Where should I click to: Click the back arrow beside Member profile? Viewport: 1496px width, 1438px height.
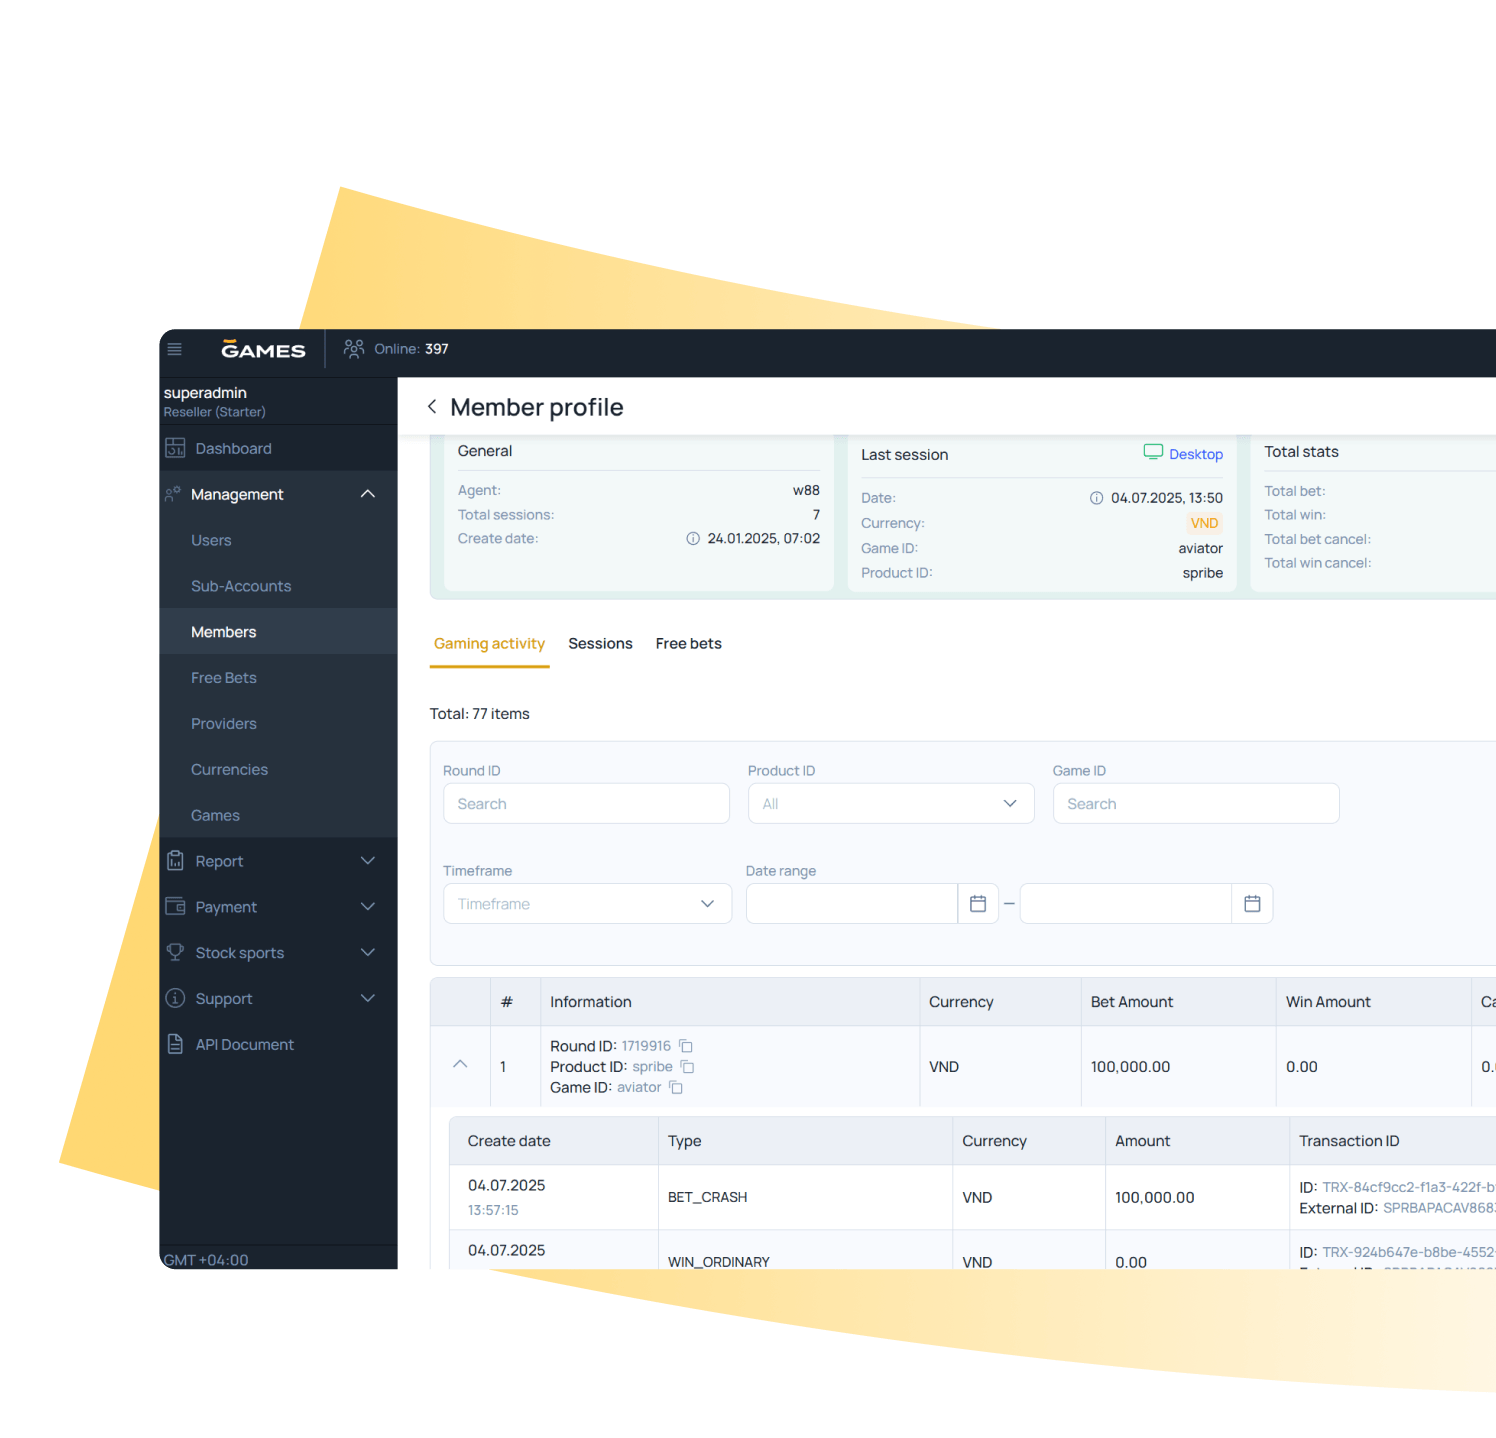(x=432, y=406)
